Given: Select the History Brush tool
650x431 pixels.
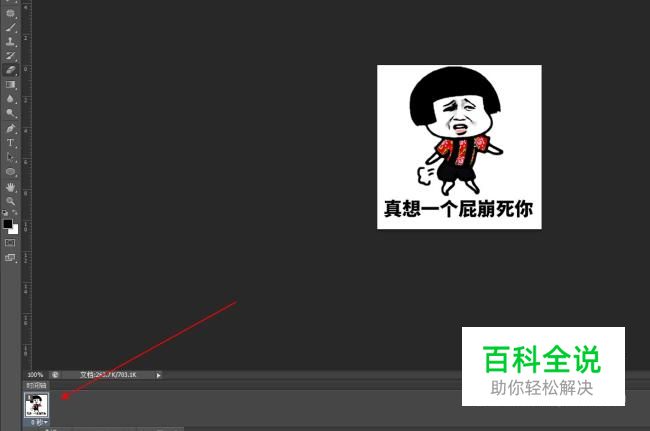Looking at the screenshot, I should (x=10, y=56).
